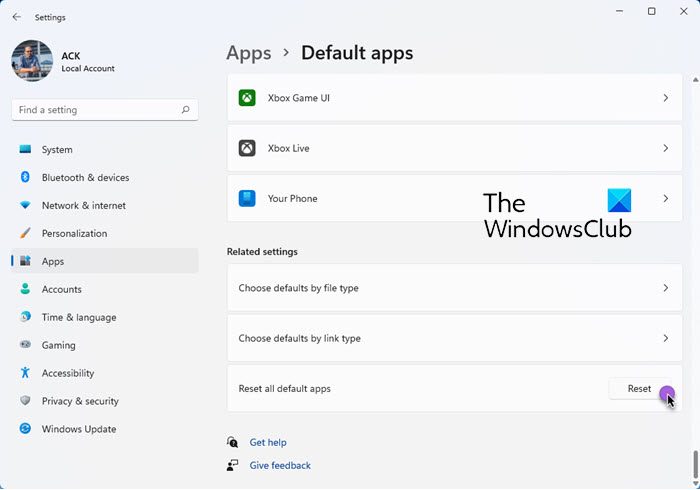
Task: Open the Give feedback link
Action: tap(280, 465)
